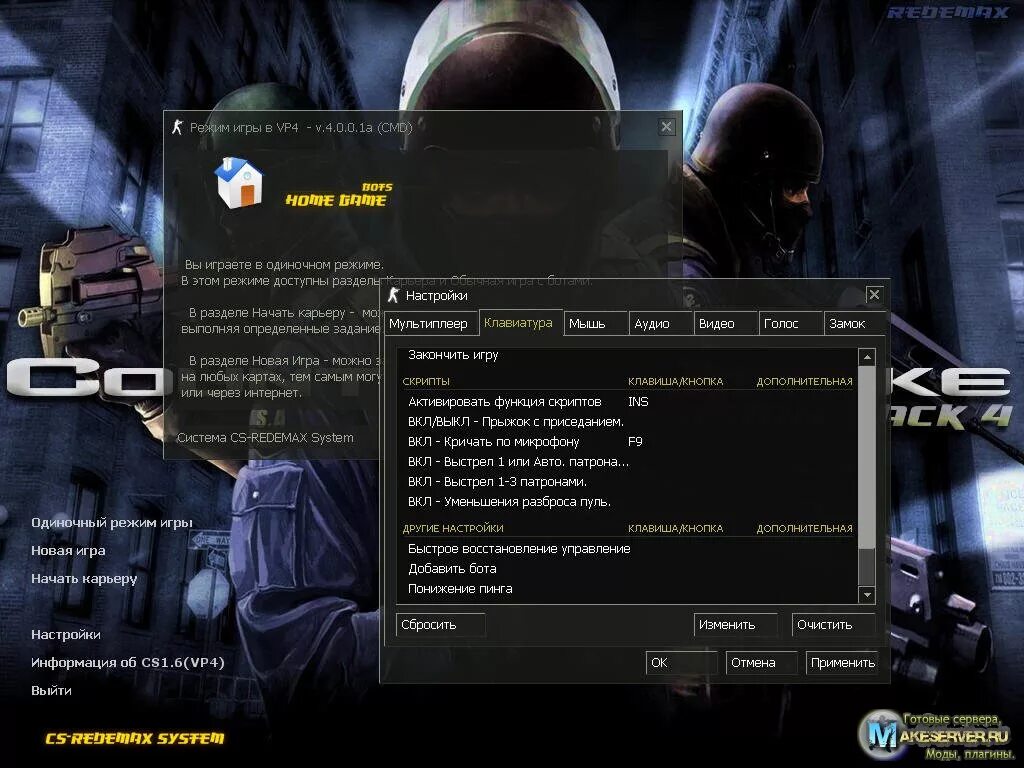Viewport: 1024px width, 768px height.
Task: Go to the Видео tab
Action: pyautogui.click(x=725, y=324)
